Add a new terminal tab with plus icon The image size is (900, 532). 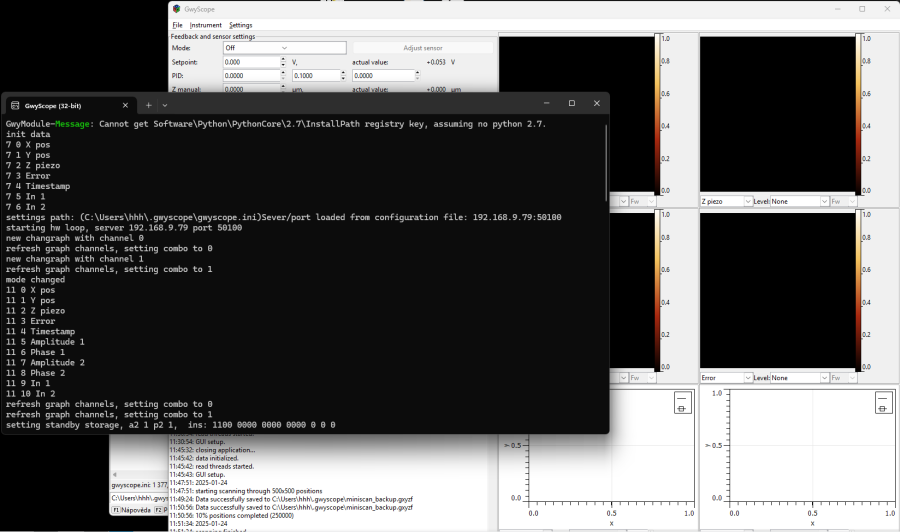(148, 105)
